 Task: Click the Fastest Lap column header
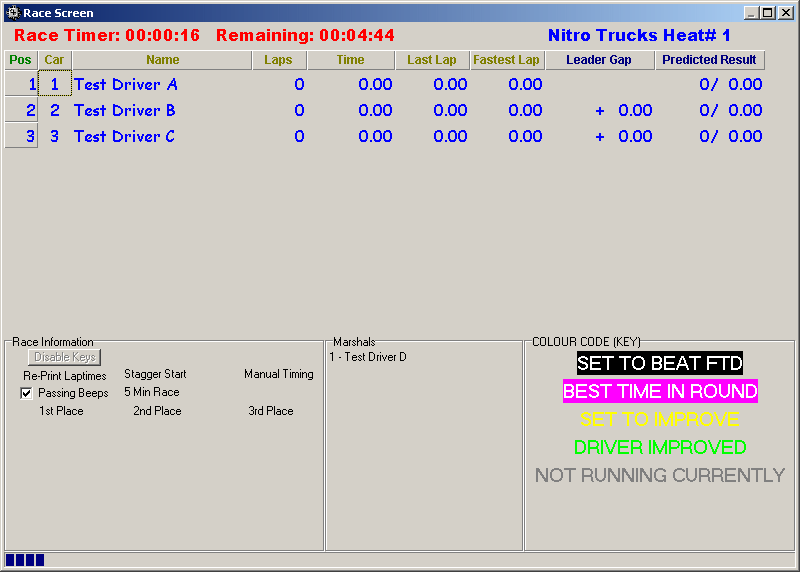[506, 60]
